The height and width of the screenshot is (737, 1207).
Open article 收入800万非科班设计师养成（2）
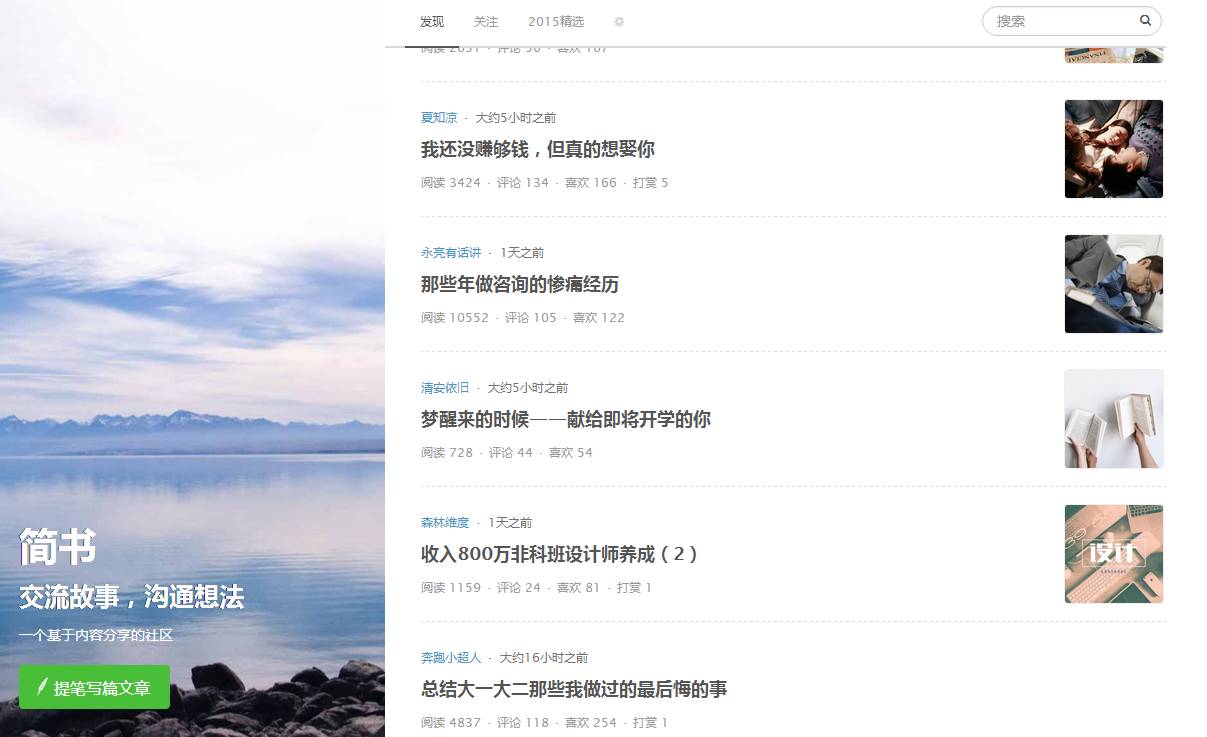(x=560, y=554)
